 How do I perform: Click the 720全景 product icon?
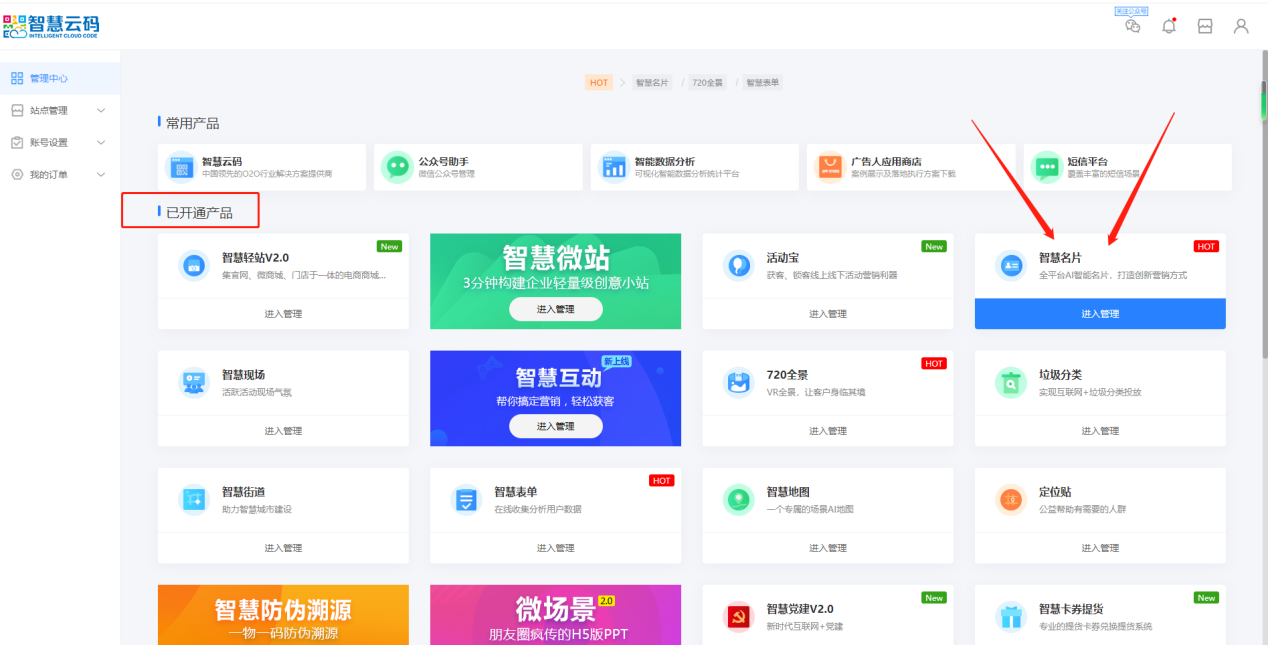pos(738,382)
